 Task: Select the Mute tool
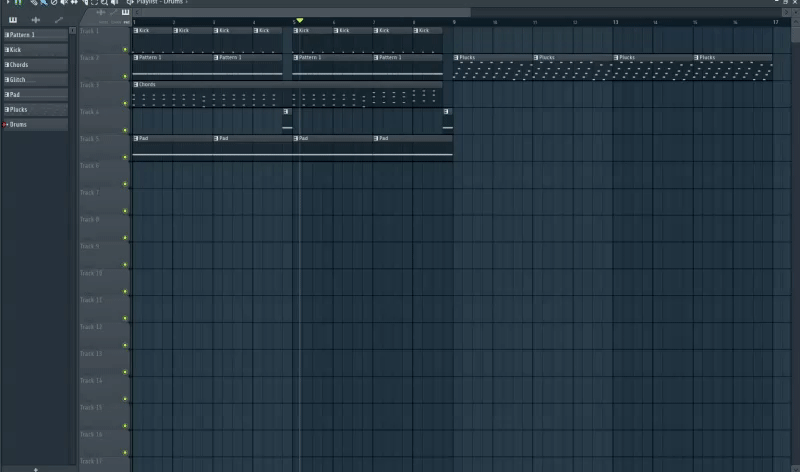[64, 2]
